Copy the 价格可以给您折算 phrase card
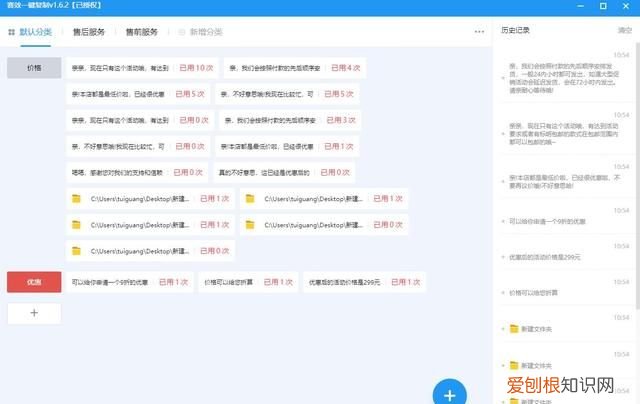This screenshot has width=640, height=404. 248,282
